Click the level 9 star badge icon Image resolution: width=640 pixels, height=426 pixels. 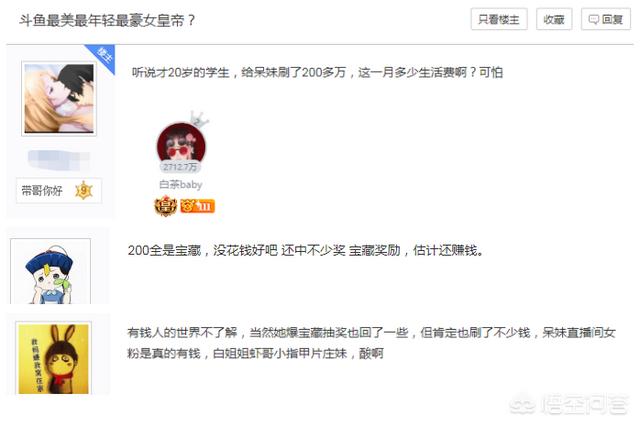[84, 191]
